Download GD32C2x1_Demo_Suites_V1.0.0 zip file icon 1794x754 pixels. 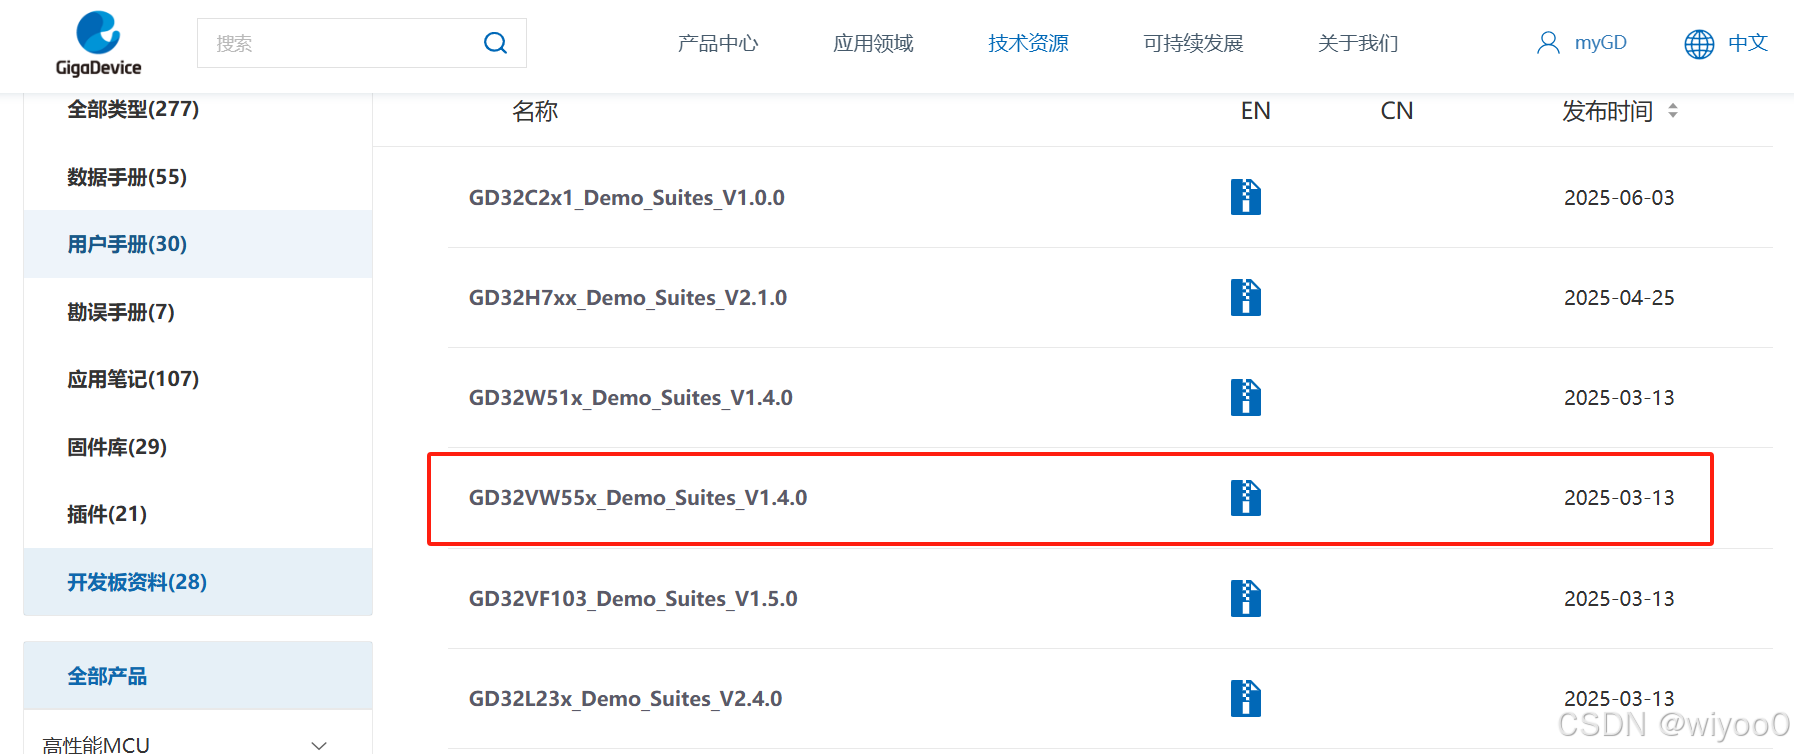[x=1246, y=197]
